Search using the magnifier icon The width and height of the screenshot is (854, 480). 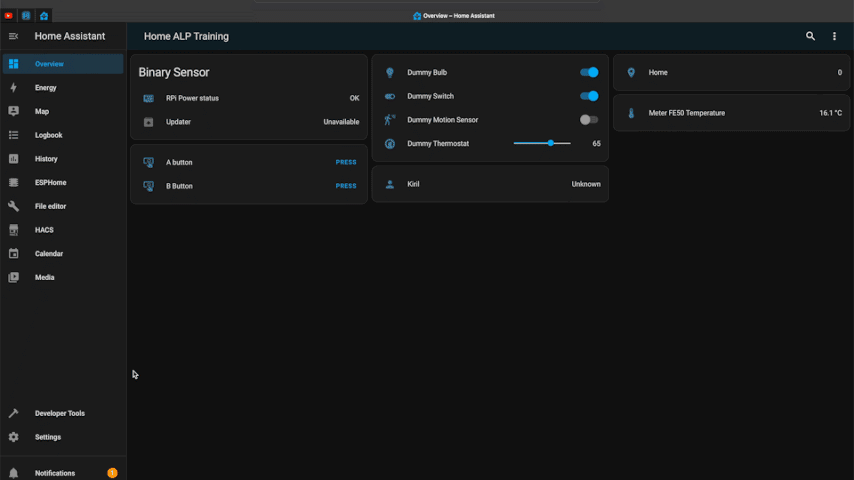(810, 36)
